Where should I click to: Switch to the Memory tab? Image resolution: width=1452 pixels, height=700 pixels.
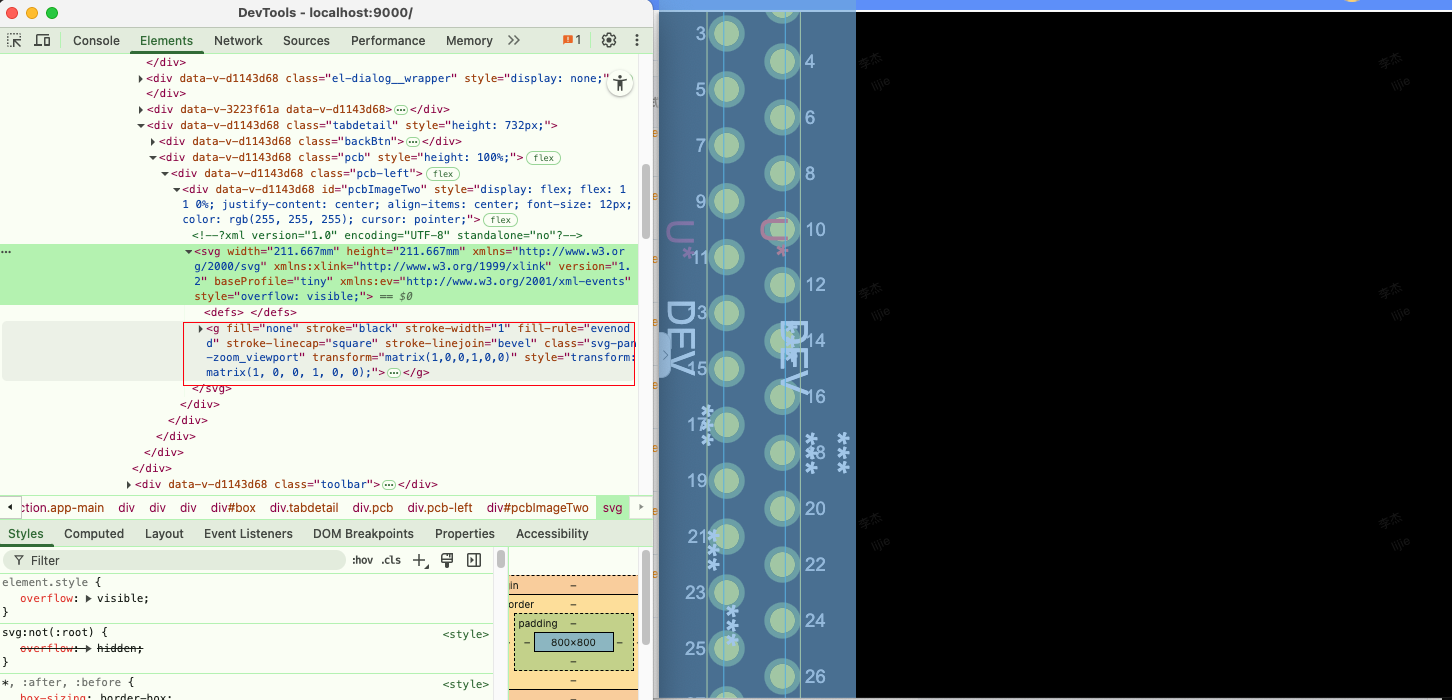tap(469, 40)
